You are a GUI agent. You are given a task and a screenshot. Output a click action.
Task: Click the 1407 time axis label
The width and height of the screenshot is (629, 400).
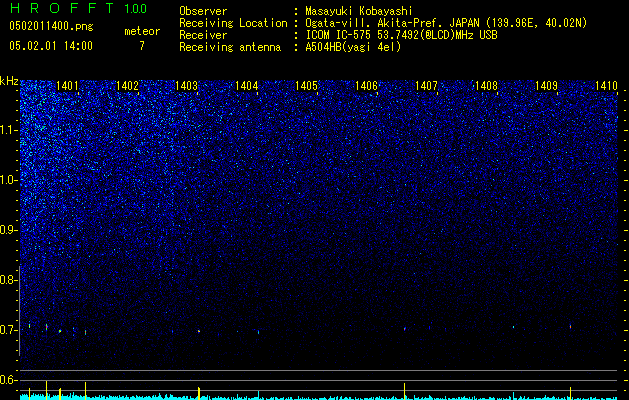tap(426, 86)
